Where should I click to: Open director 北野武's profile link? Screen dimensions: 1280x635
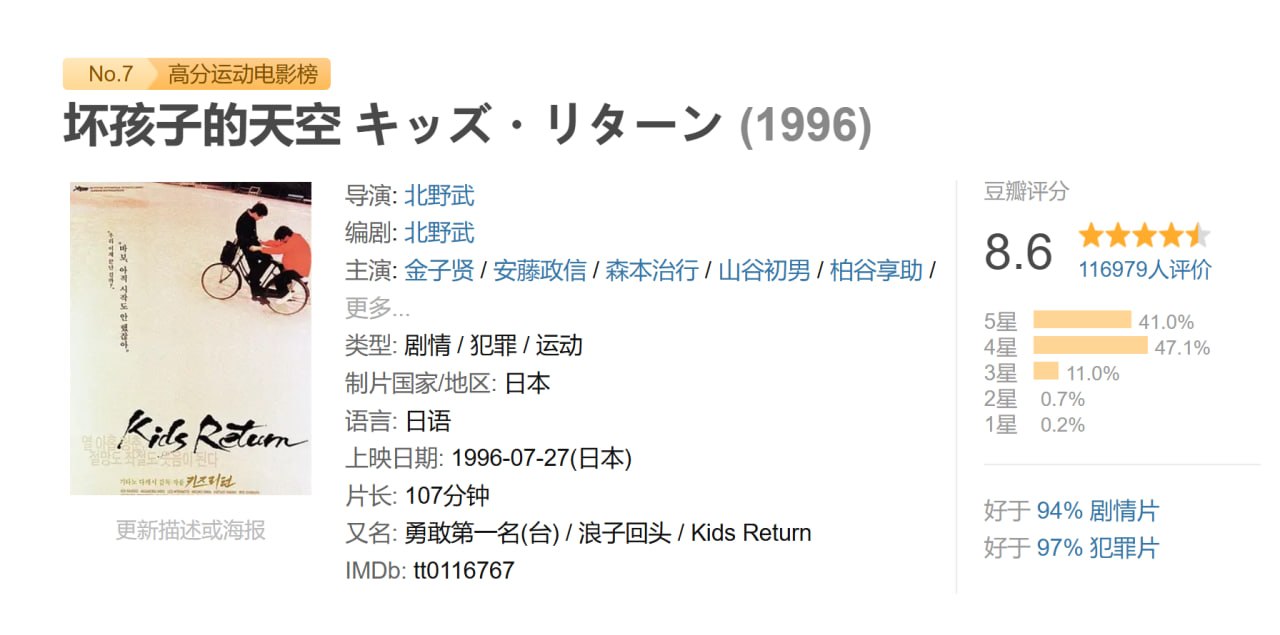[x=441, y=196]
